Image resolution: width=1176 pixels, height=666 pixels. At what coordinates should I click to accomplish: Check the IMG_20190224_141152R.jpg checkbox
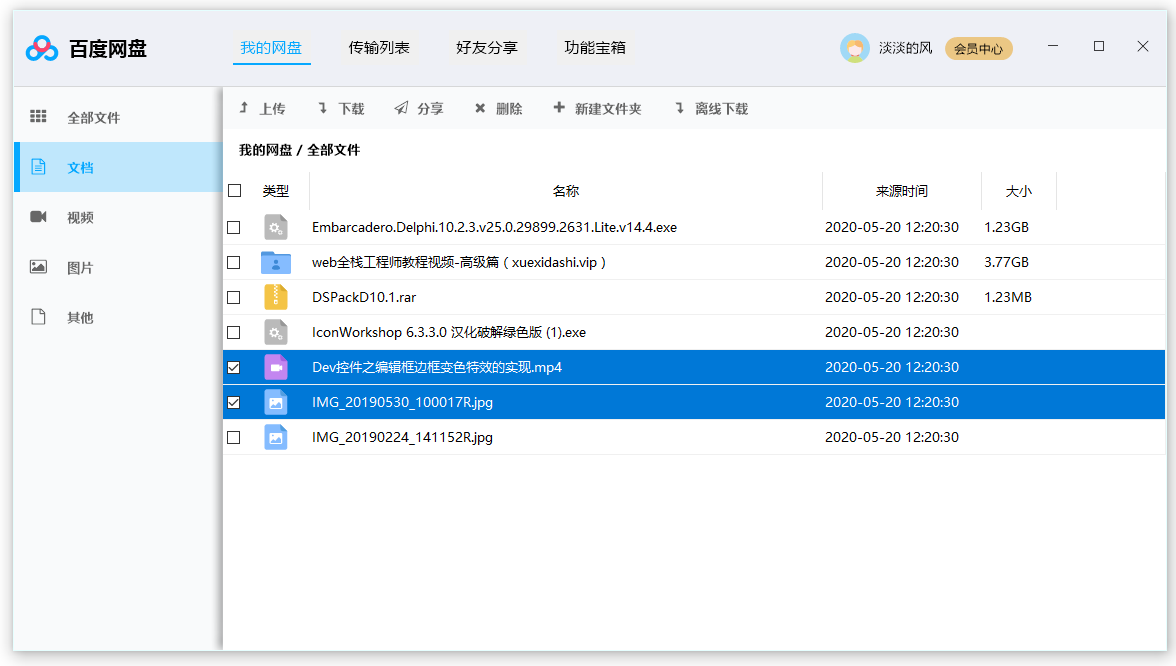(x=234, y=437)
